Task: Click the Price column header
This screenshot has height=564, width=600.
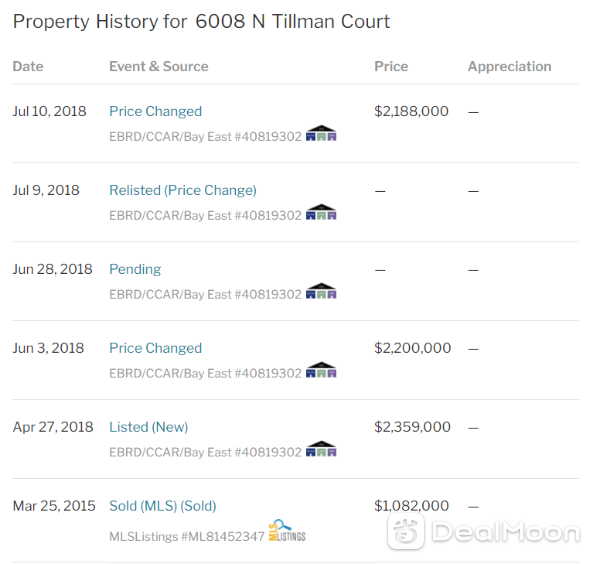Action: (x=391, y=66)
